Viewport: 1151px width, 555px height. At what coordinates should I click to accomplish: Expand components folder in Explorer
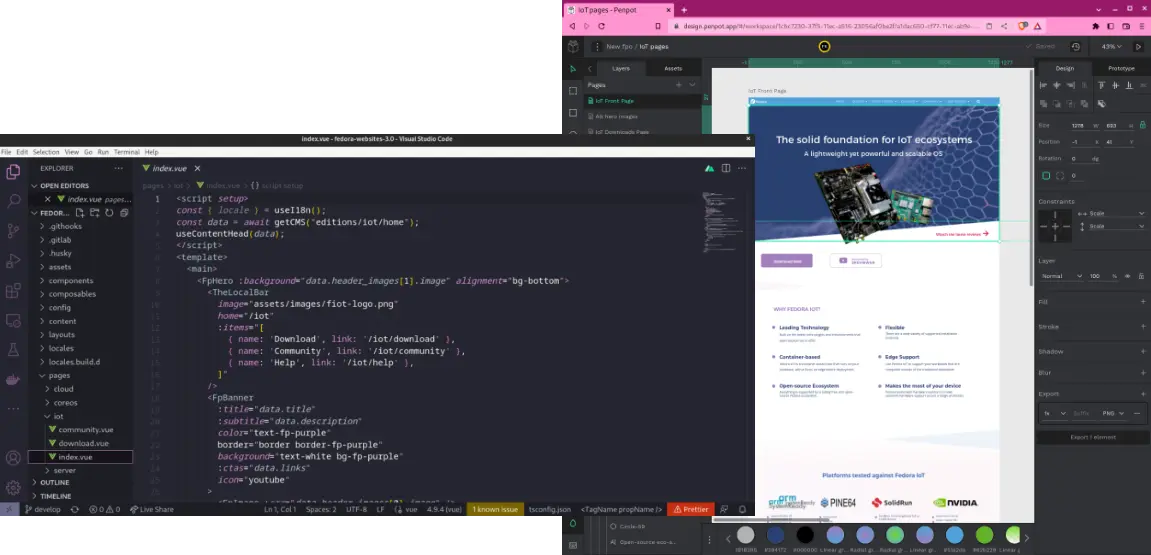70,280
